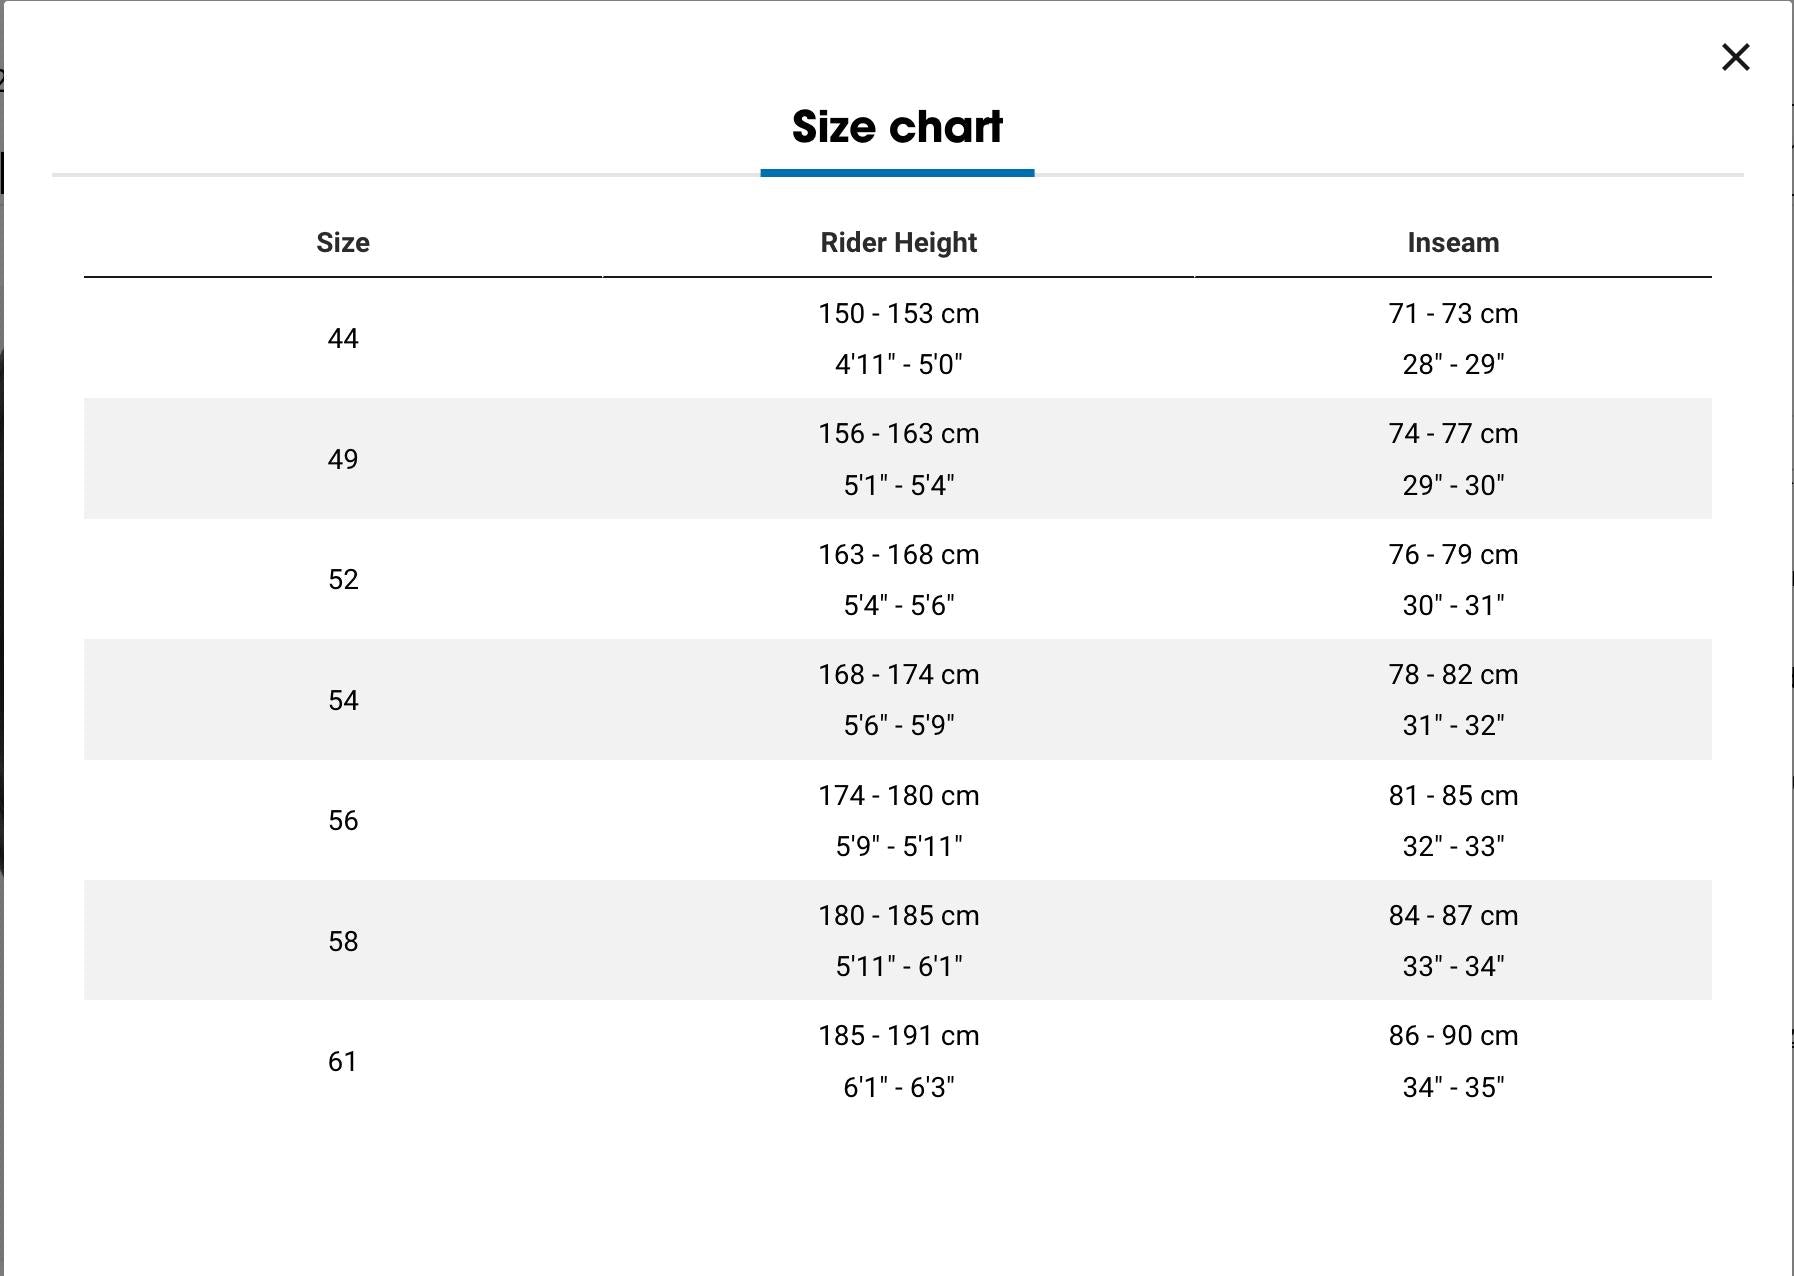The width and height of the screenshot is (1794, 1276).
Task: Select size 52 row label
Action: (x=343, y=580)
